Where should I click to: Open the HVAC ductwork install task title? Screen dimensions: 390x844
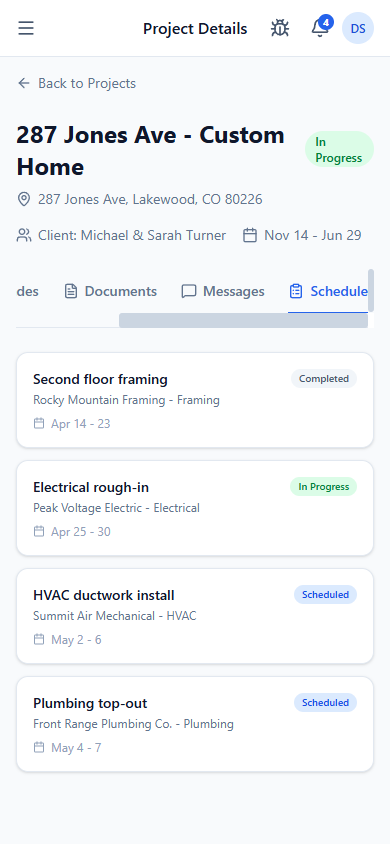[104, 596]
